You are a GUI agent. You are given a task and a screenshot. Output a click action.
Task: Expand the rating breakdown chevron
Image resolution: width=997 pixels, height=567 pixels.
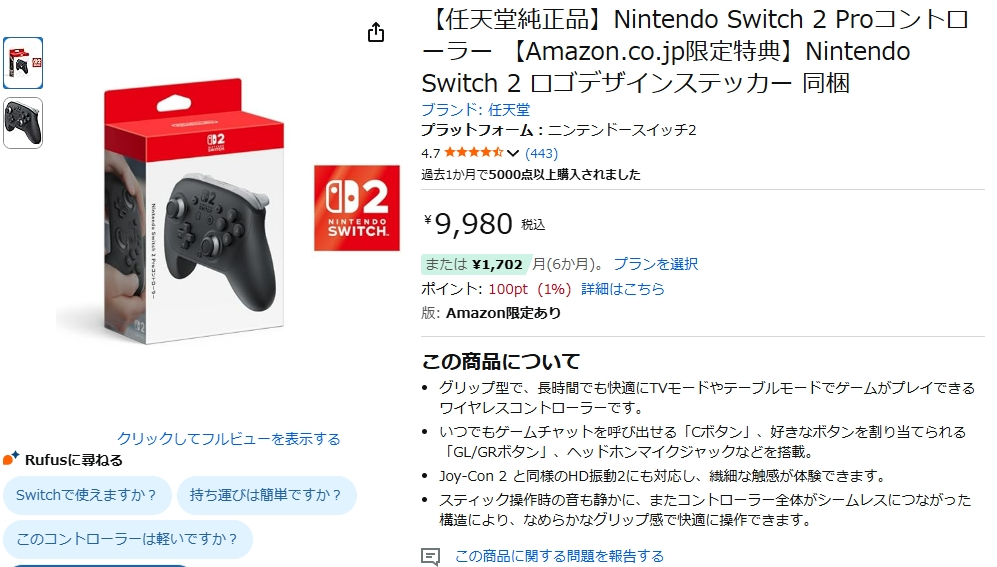tap(514, 154)
